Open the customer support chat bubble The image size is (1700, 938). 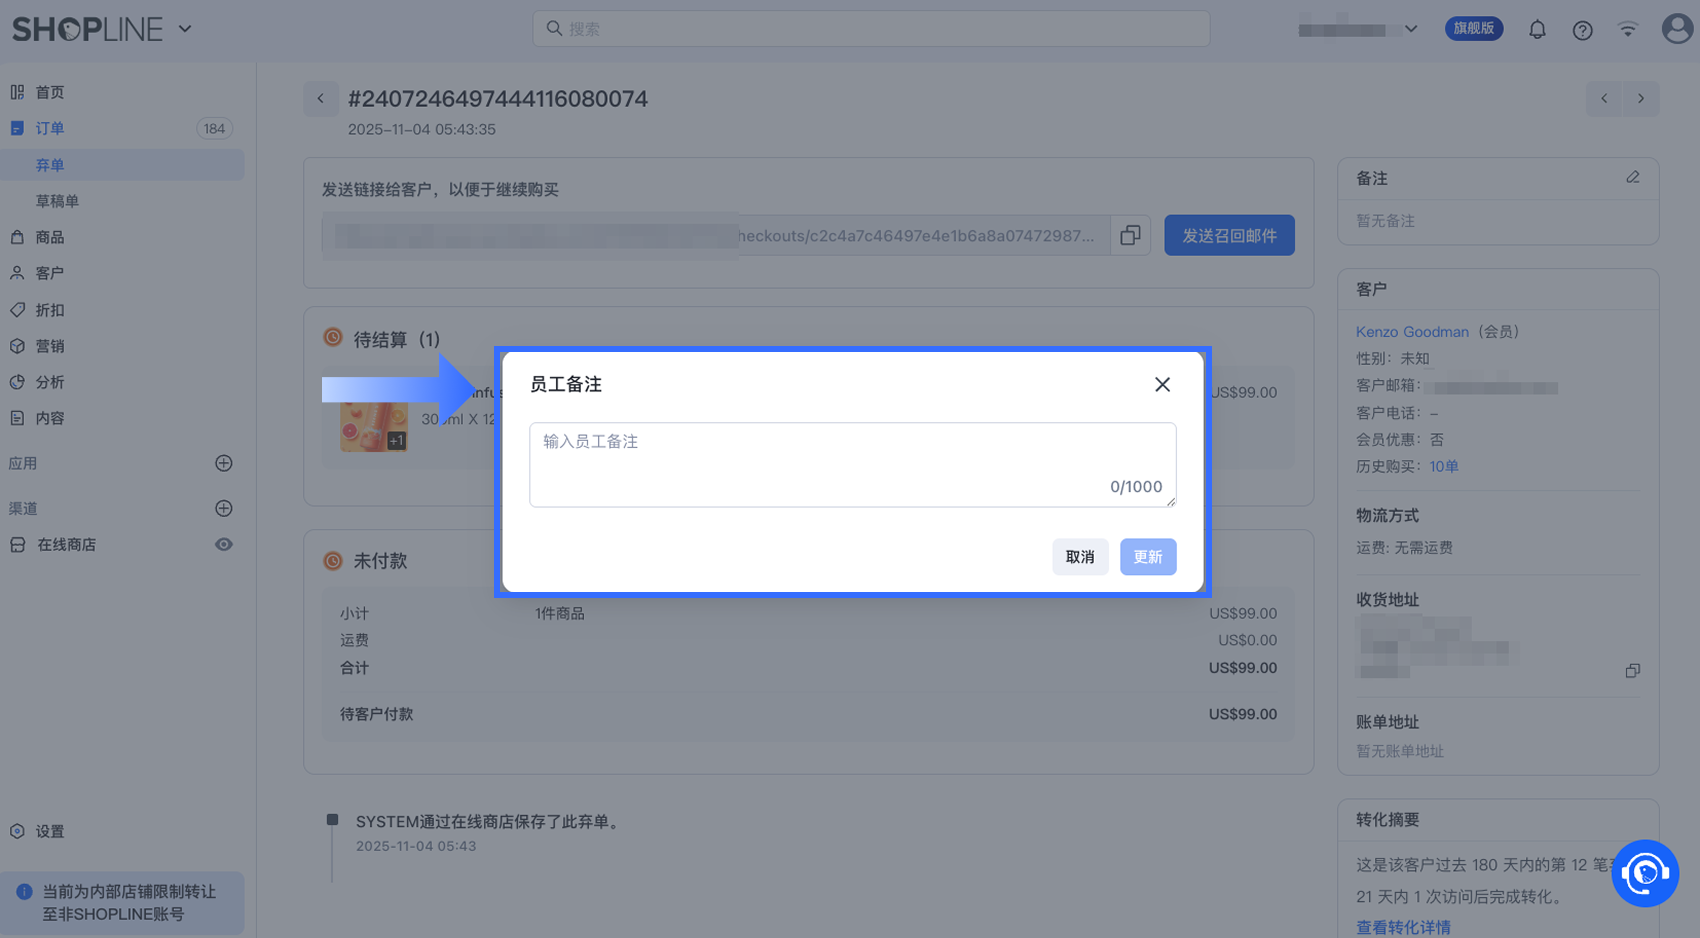[x=1645, y=874]
